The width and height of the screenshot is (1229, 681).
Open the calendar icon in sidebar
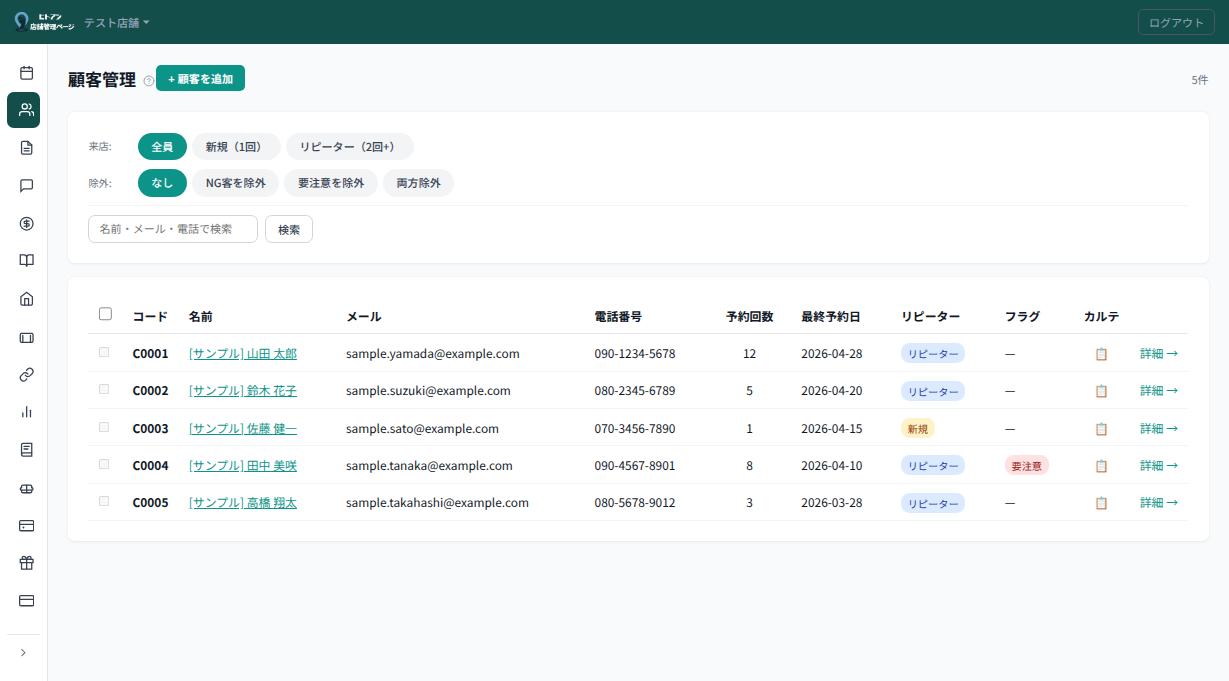(x=27, y=72)
